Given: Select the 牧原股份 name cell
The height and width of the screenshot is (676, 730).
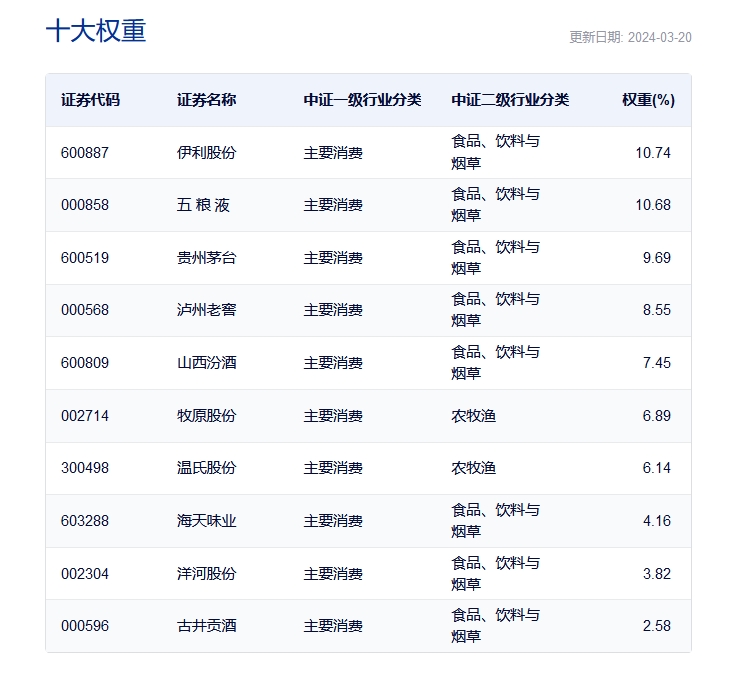Looking at the screenshot, I should coord(206,415).
